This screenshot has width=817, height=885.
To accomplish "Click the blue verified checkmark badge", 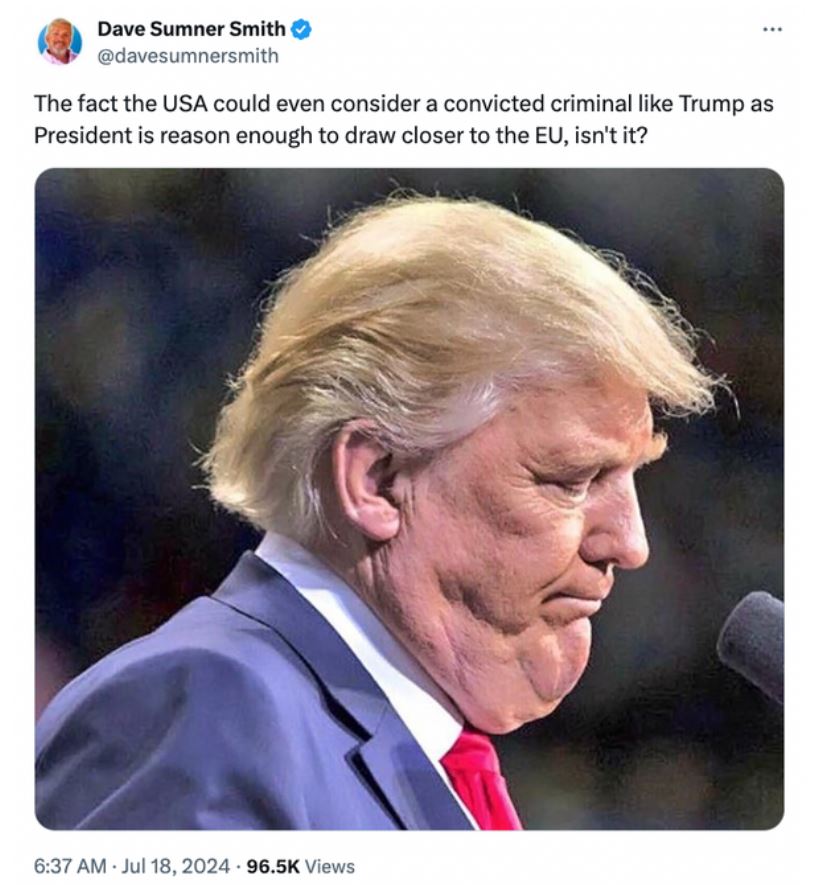I will tap(301, 29).
